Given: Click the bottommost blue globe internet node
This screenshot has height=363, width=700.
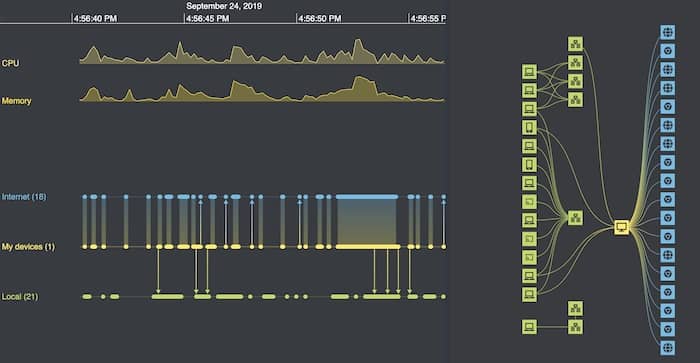Looking at the screenshot, I should tap(668, 348).
